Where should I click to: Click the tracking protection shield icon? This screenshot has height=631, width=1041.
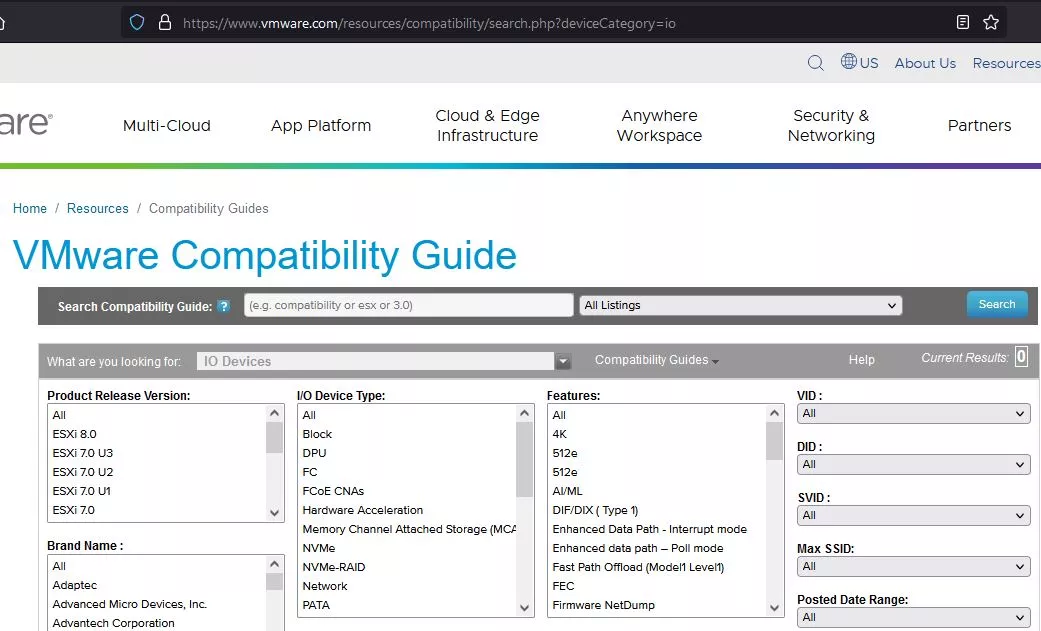pyautogui.click(x=137, y=23)
